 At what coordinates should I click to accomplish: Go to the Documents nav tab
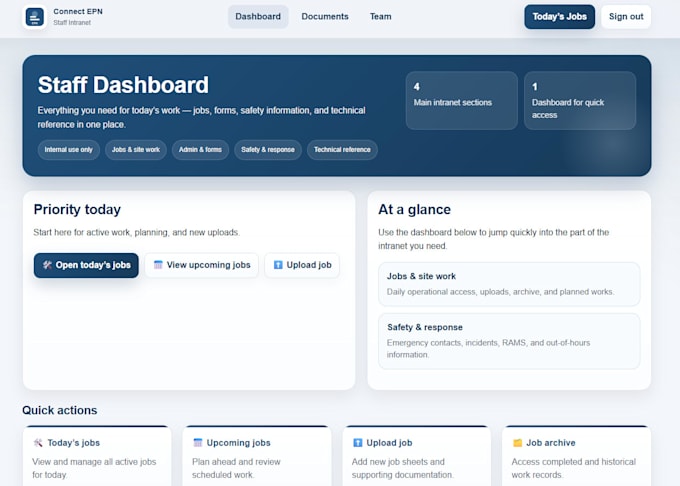325,16
